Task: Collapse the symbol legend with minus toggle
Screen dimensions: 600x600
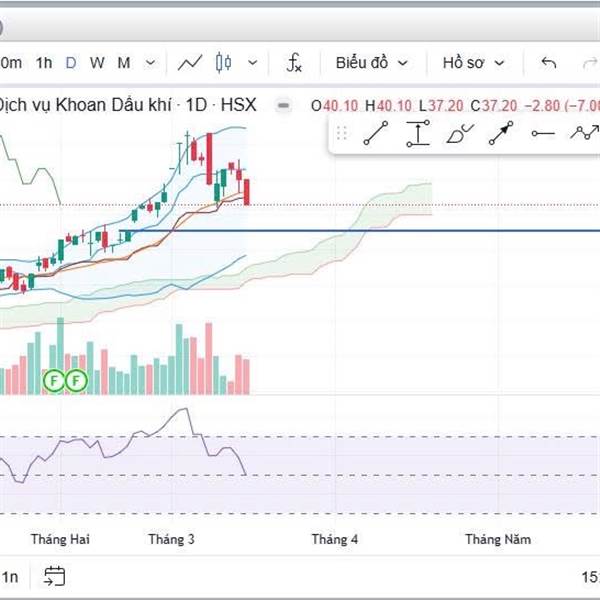Action: 284,104
